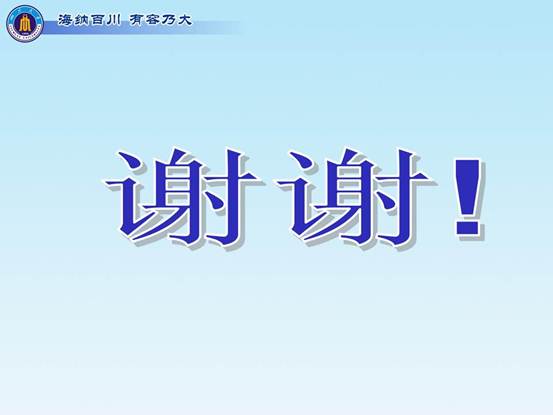Select the character 容 in the header motto
553x415 pixels.
[153, 20]
